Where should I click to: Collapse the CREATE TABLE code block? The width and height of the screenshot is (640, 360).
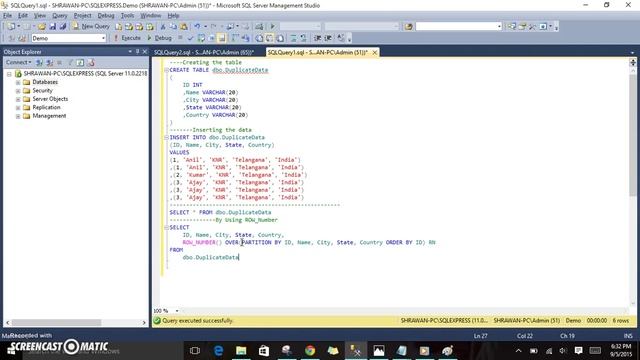pos(166,70)
